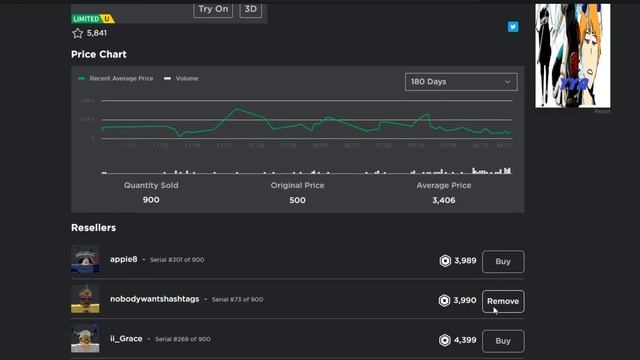Click the Original Price value 500
The height and width of the screenshot is (360, 640).
[297, 200]
